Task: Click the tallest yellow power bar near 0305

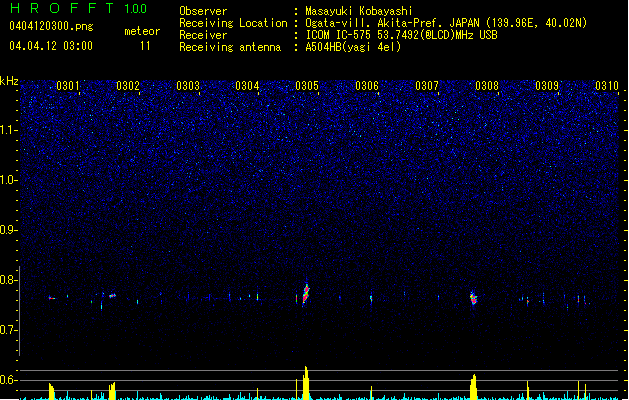Action: (x=306, y=383)
